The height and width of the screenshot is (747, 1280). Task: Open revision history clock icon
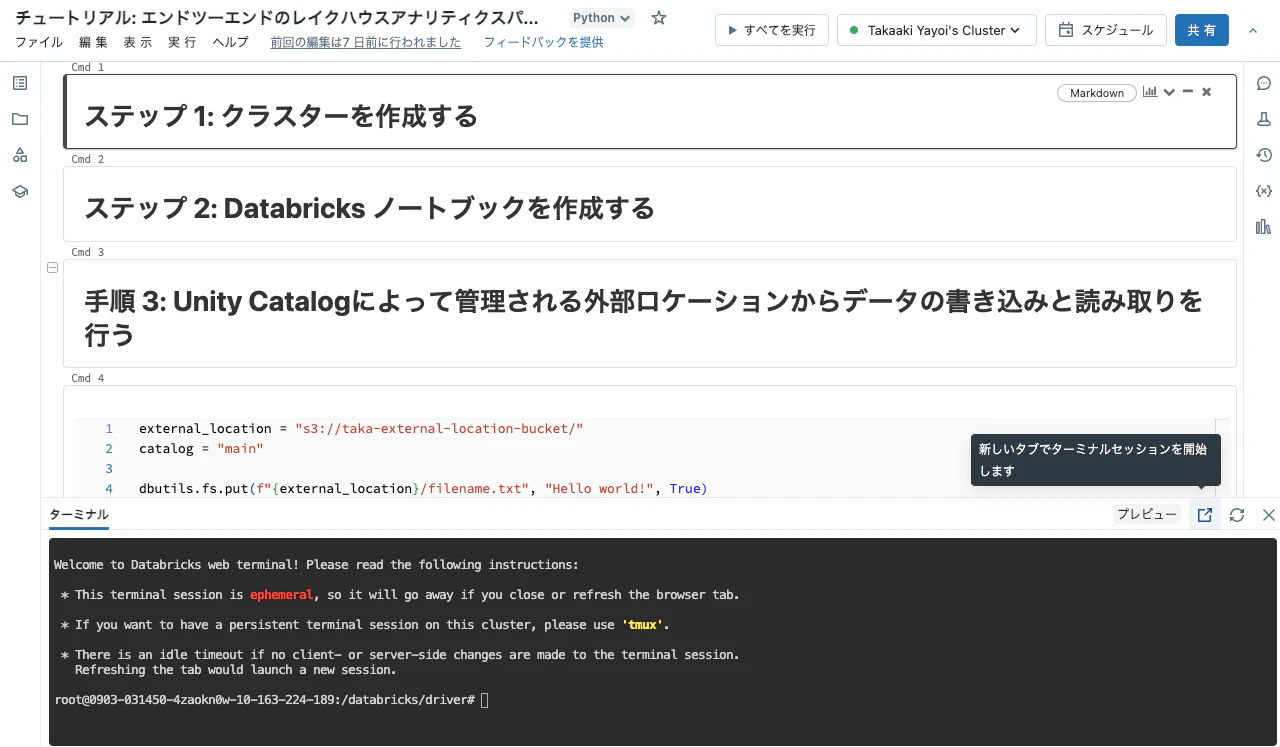[x=1263, y=155]
